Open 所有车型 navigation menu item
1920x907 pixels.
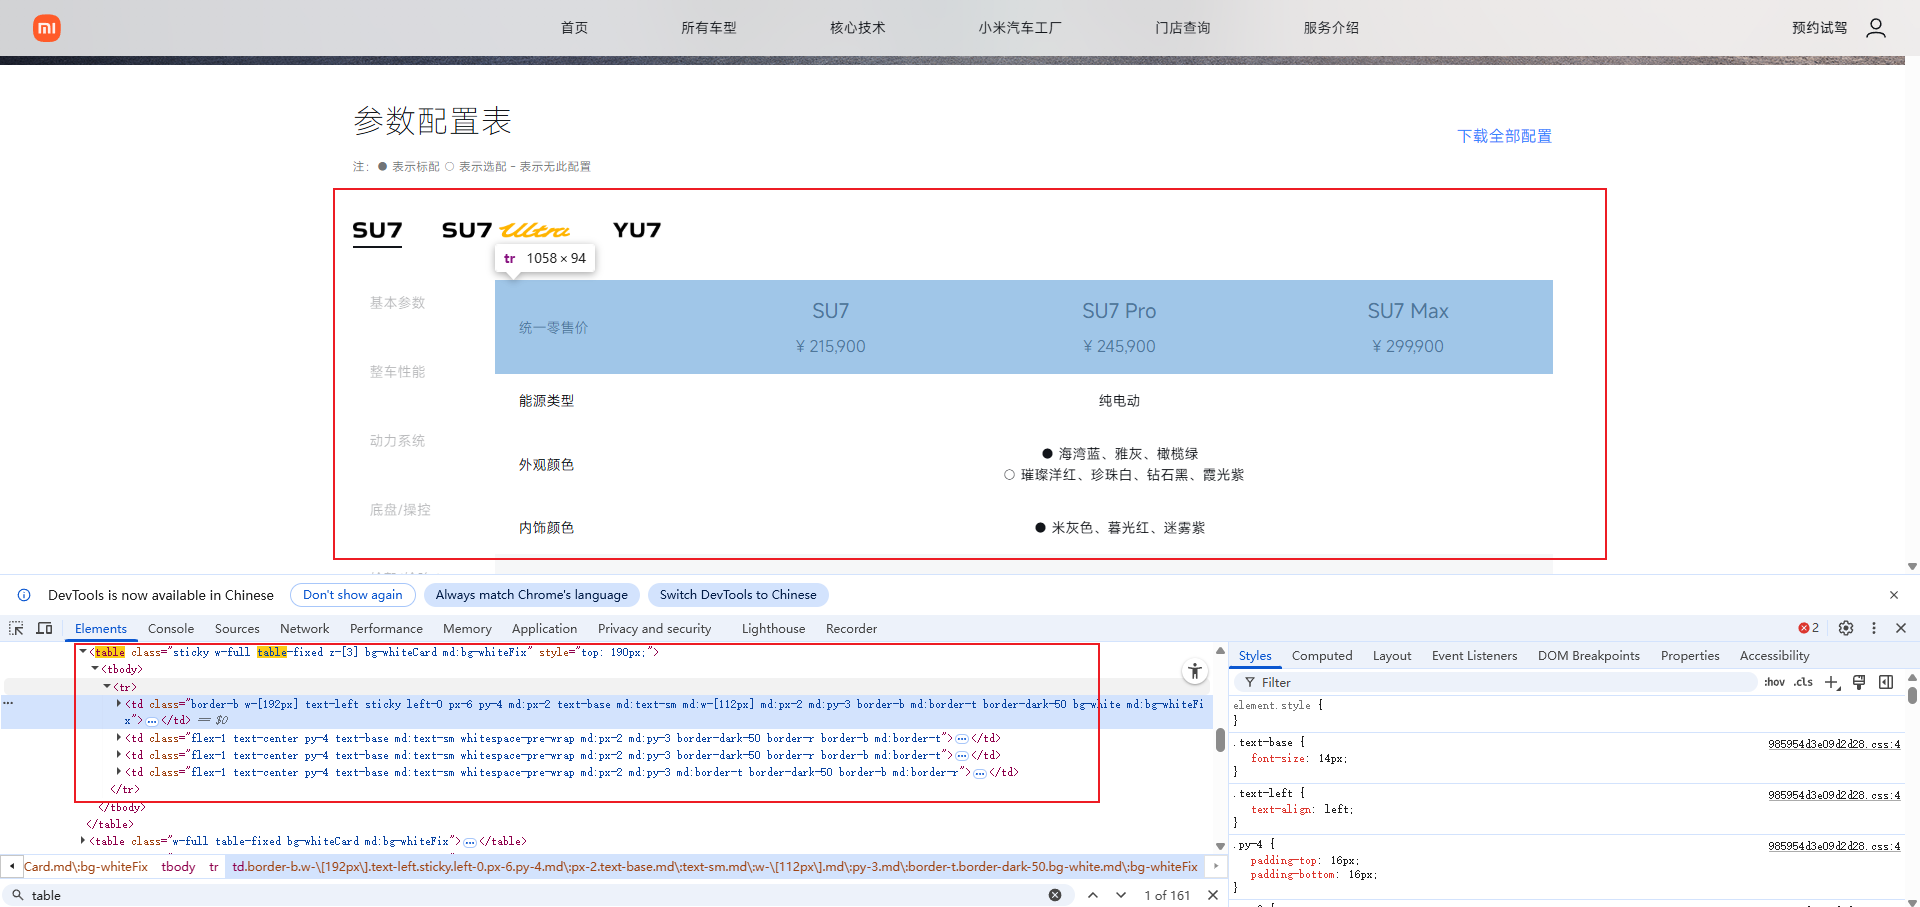tap(709, 28)
